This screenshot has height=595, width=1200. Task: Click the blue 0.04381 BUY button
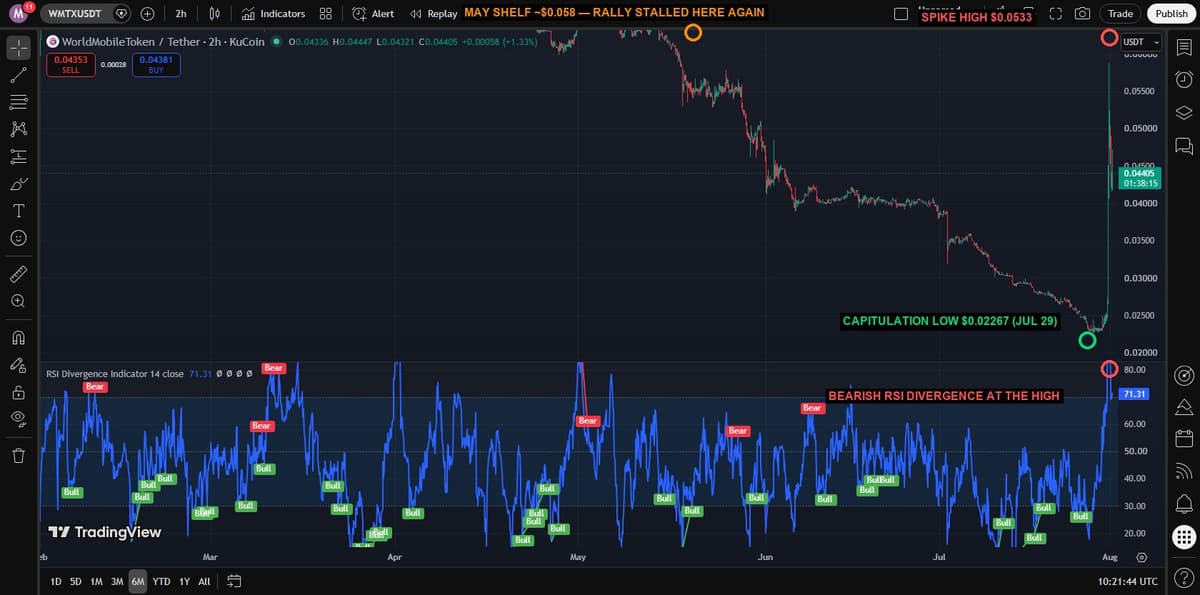[x=156, y=65]
